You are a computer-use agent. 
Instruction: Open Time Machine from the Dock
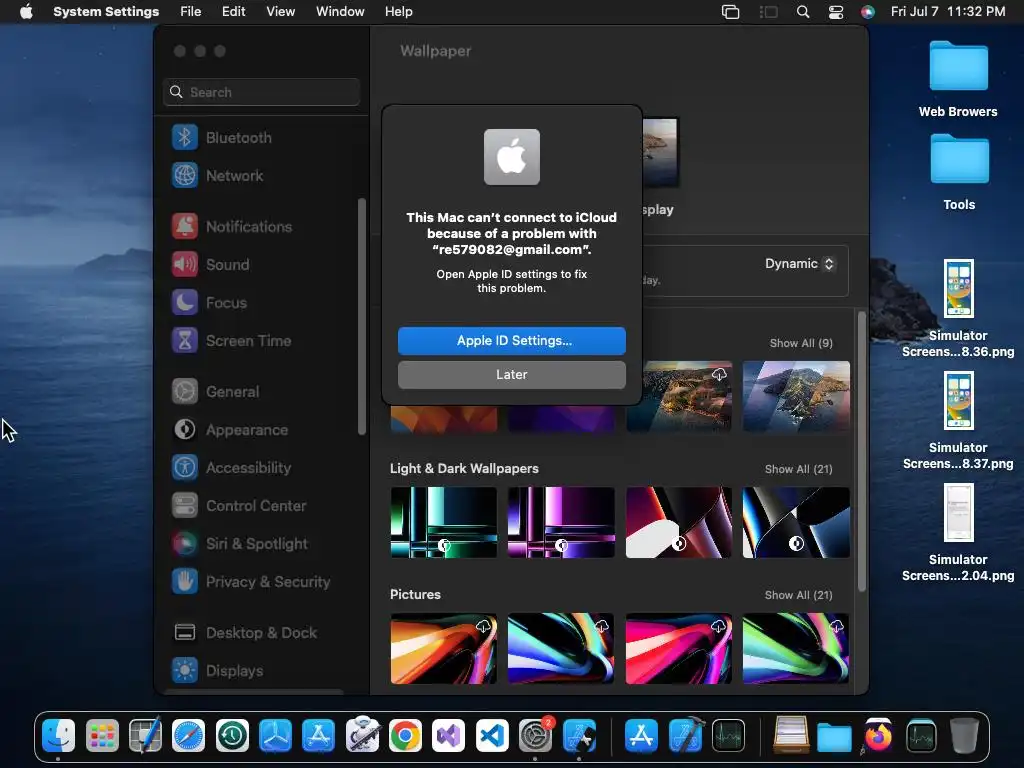(x=232, y=736)
